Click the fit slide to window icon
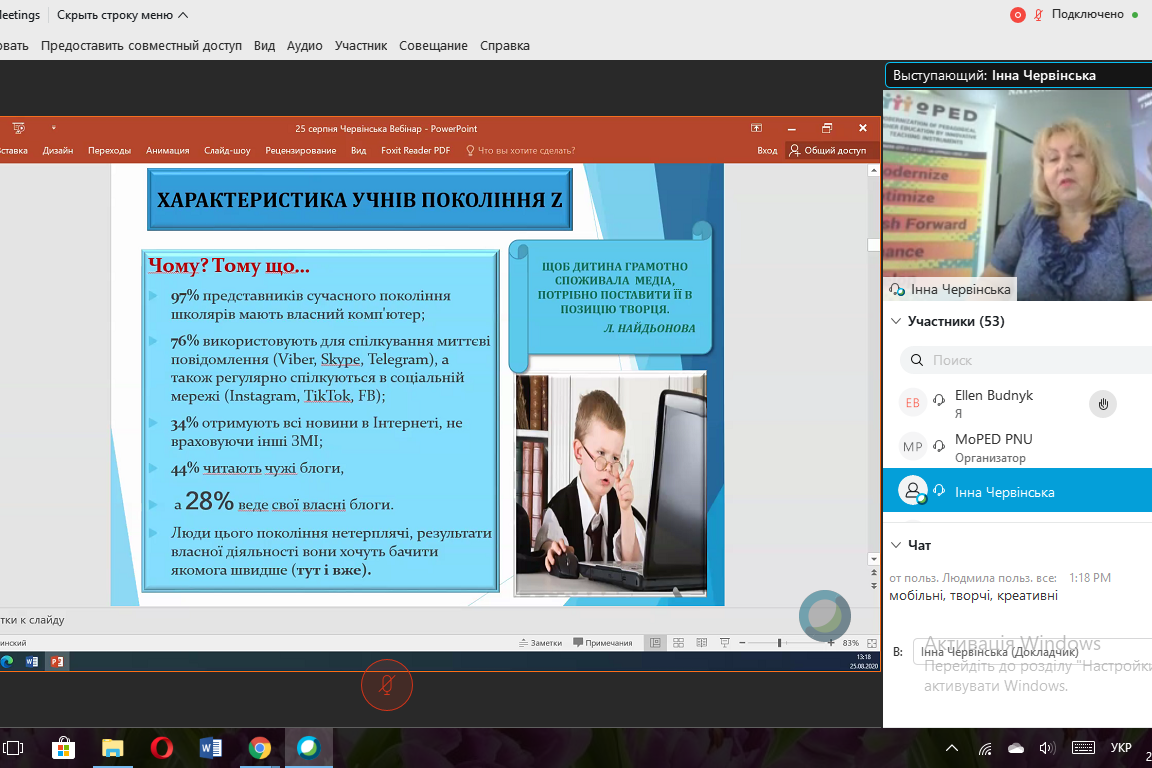The height and width of the screenshot is (768, 1152). pos(872,643)
